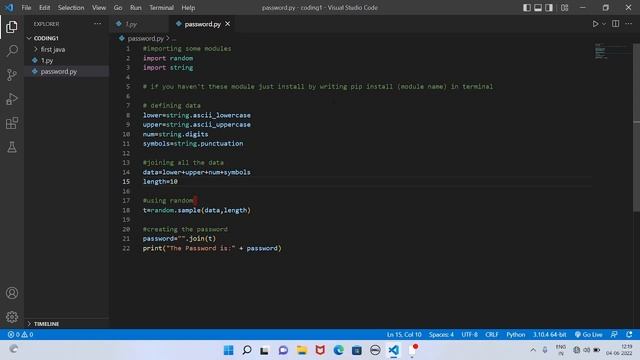Open Explorer Views and More Actions ellipsis
Viewport: 640px width, 360px height.
[x=98, y=24]
